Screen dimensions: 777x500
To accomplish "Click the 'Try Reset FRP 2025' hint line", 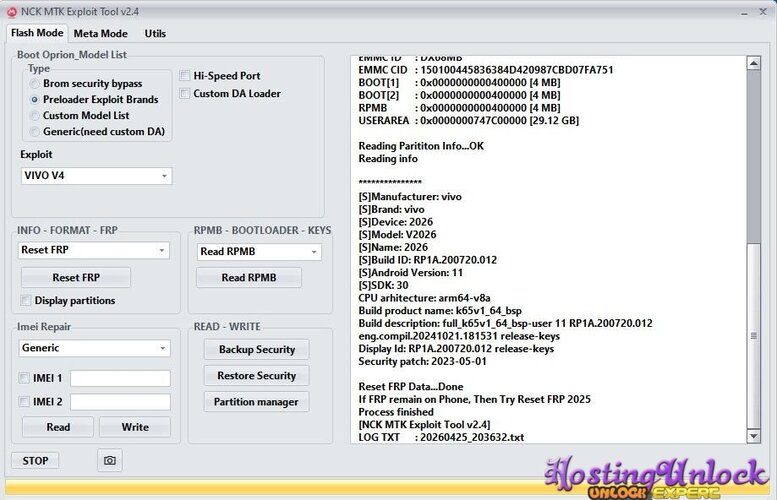I will [474, 399].
